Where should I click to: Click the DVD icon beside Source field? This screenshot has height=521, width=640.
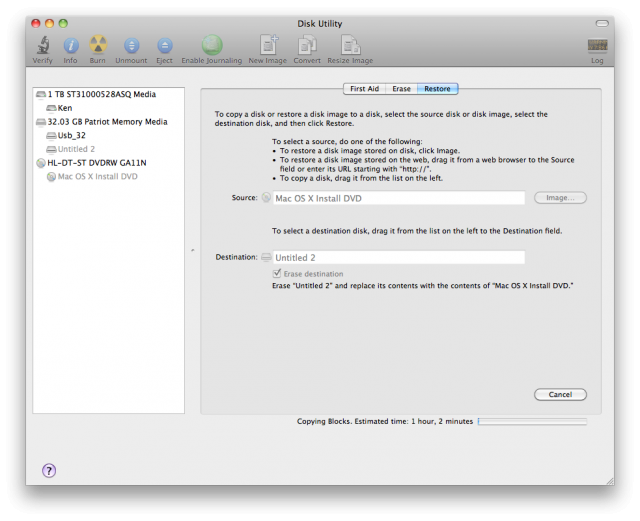[x=266, y=198]
